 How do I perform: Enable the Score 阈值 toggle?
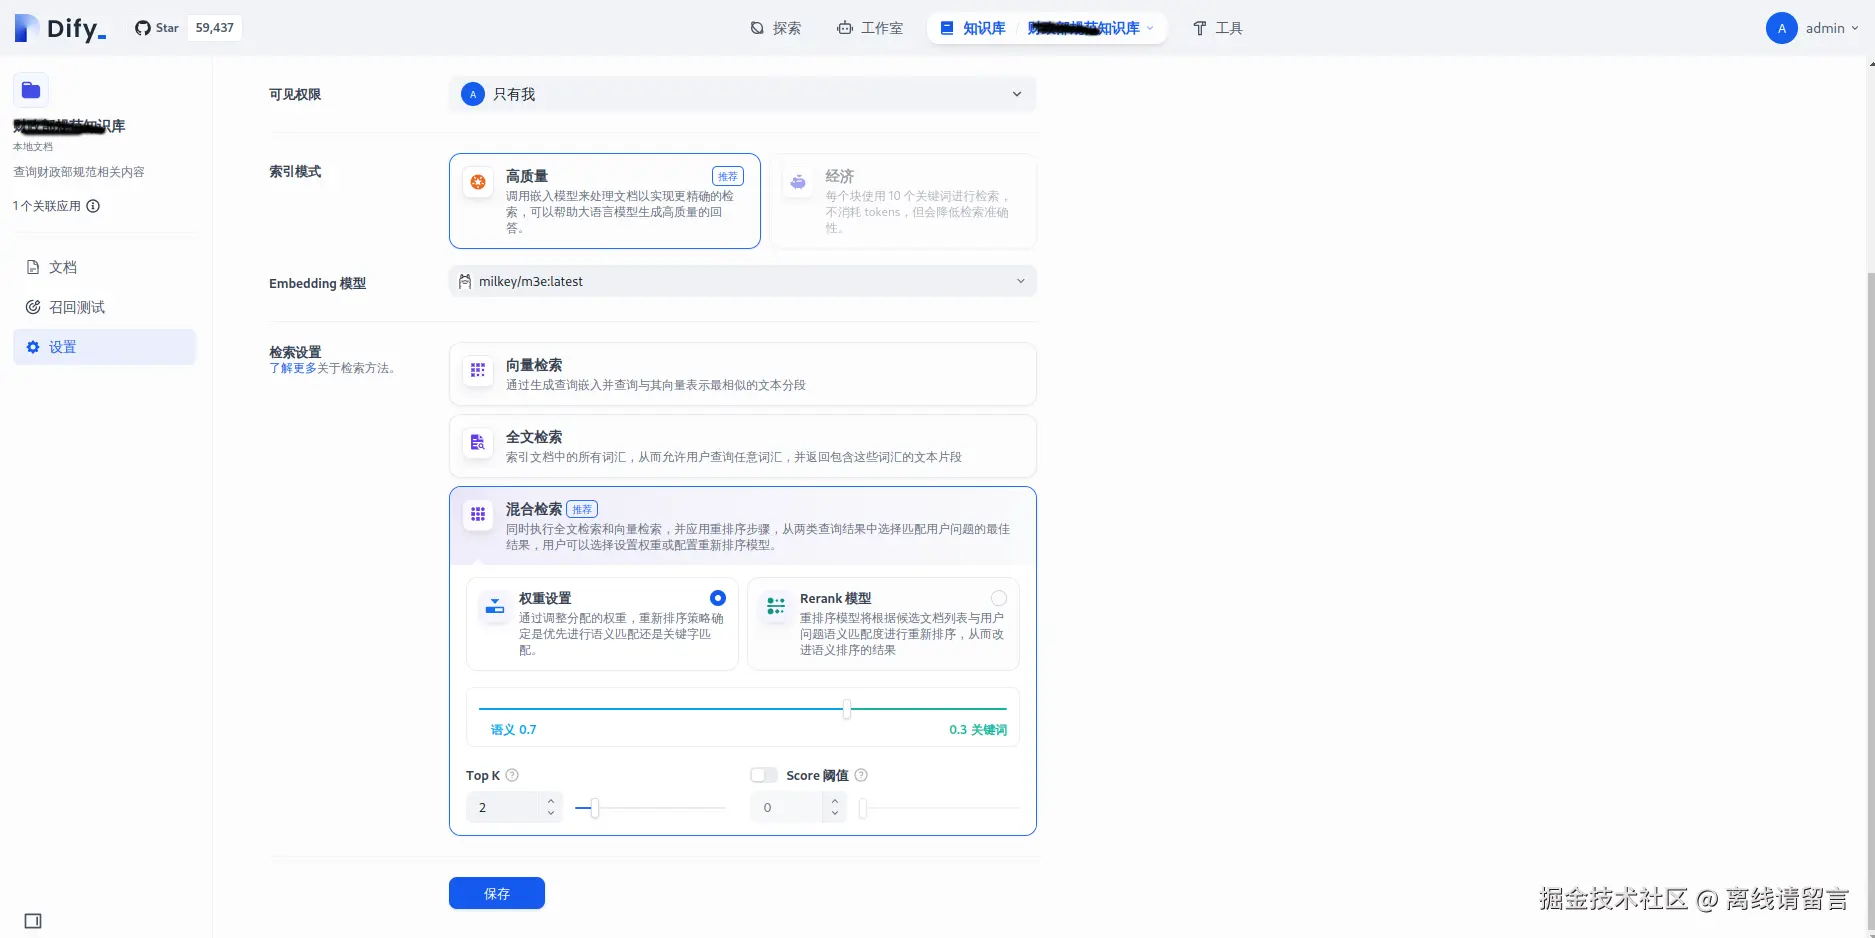click(x=764, y=775)
